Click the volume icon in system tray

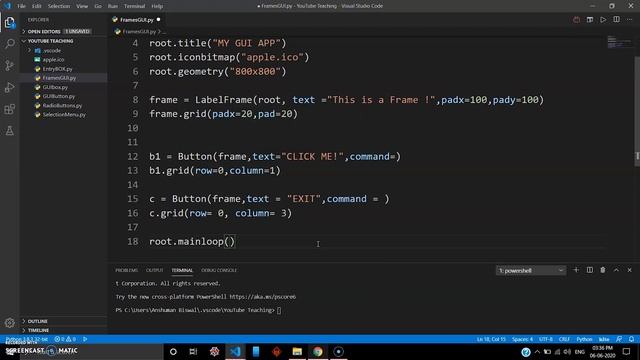click(x=567, y=351)
